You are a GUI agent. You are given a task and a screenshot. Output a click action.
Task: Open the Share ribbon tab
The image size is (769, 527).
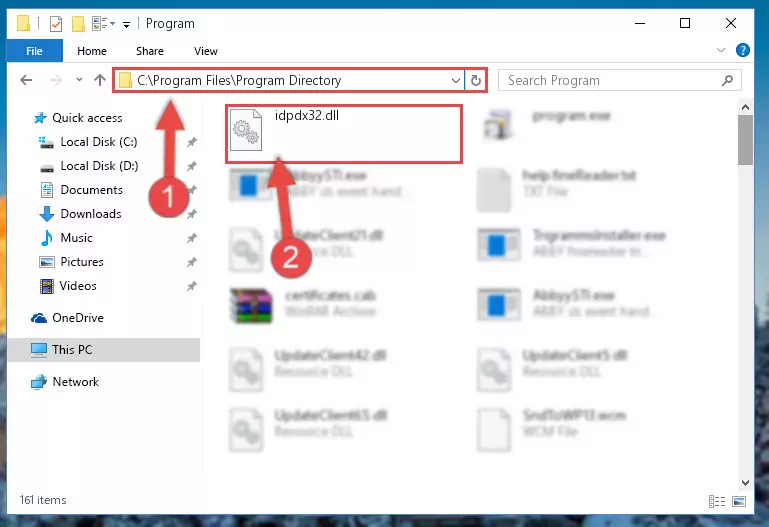150,51
